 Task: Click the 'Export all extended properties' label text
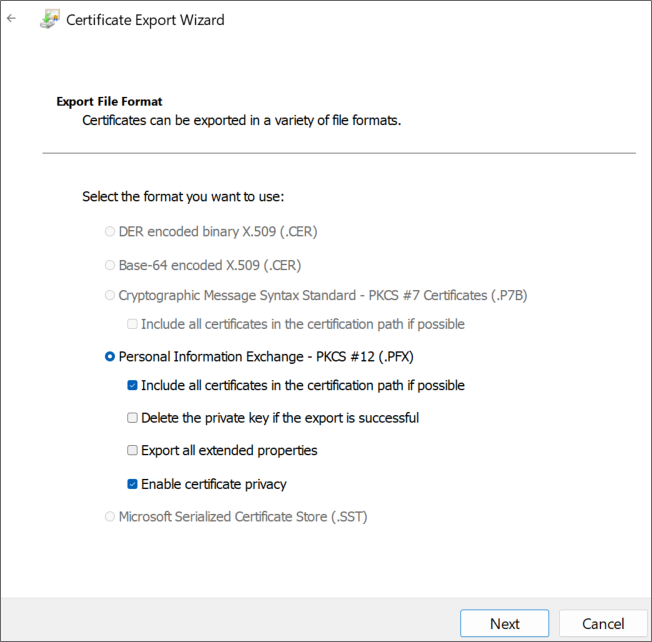(229, 451)
